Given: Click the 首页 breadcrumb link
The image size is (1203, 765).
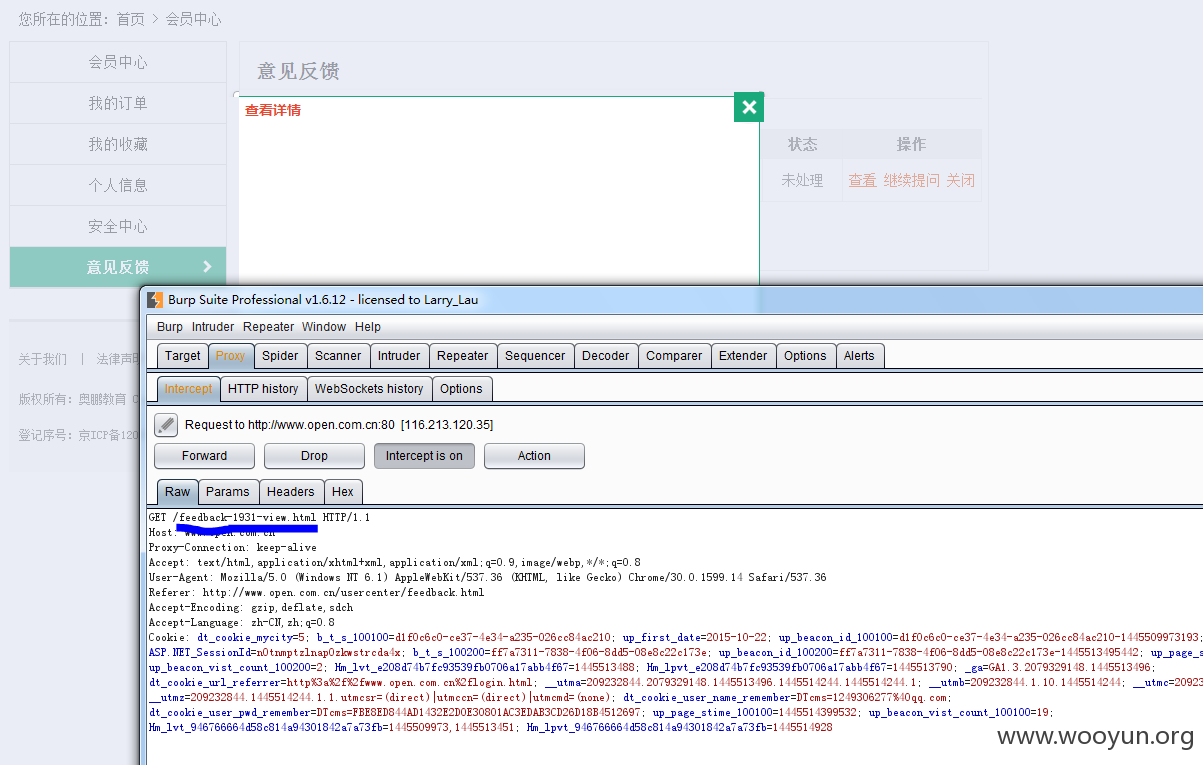Looking at the screenshot, I should coord(131,19).
